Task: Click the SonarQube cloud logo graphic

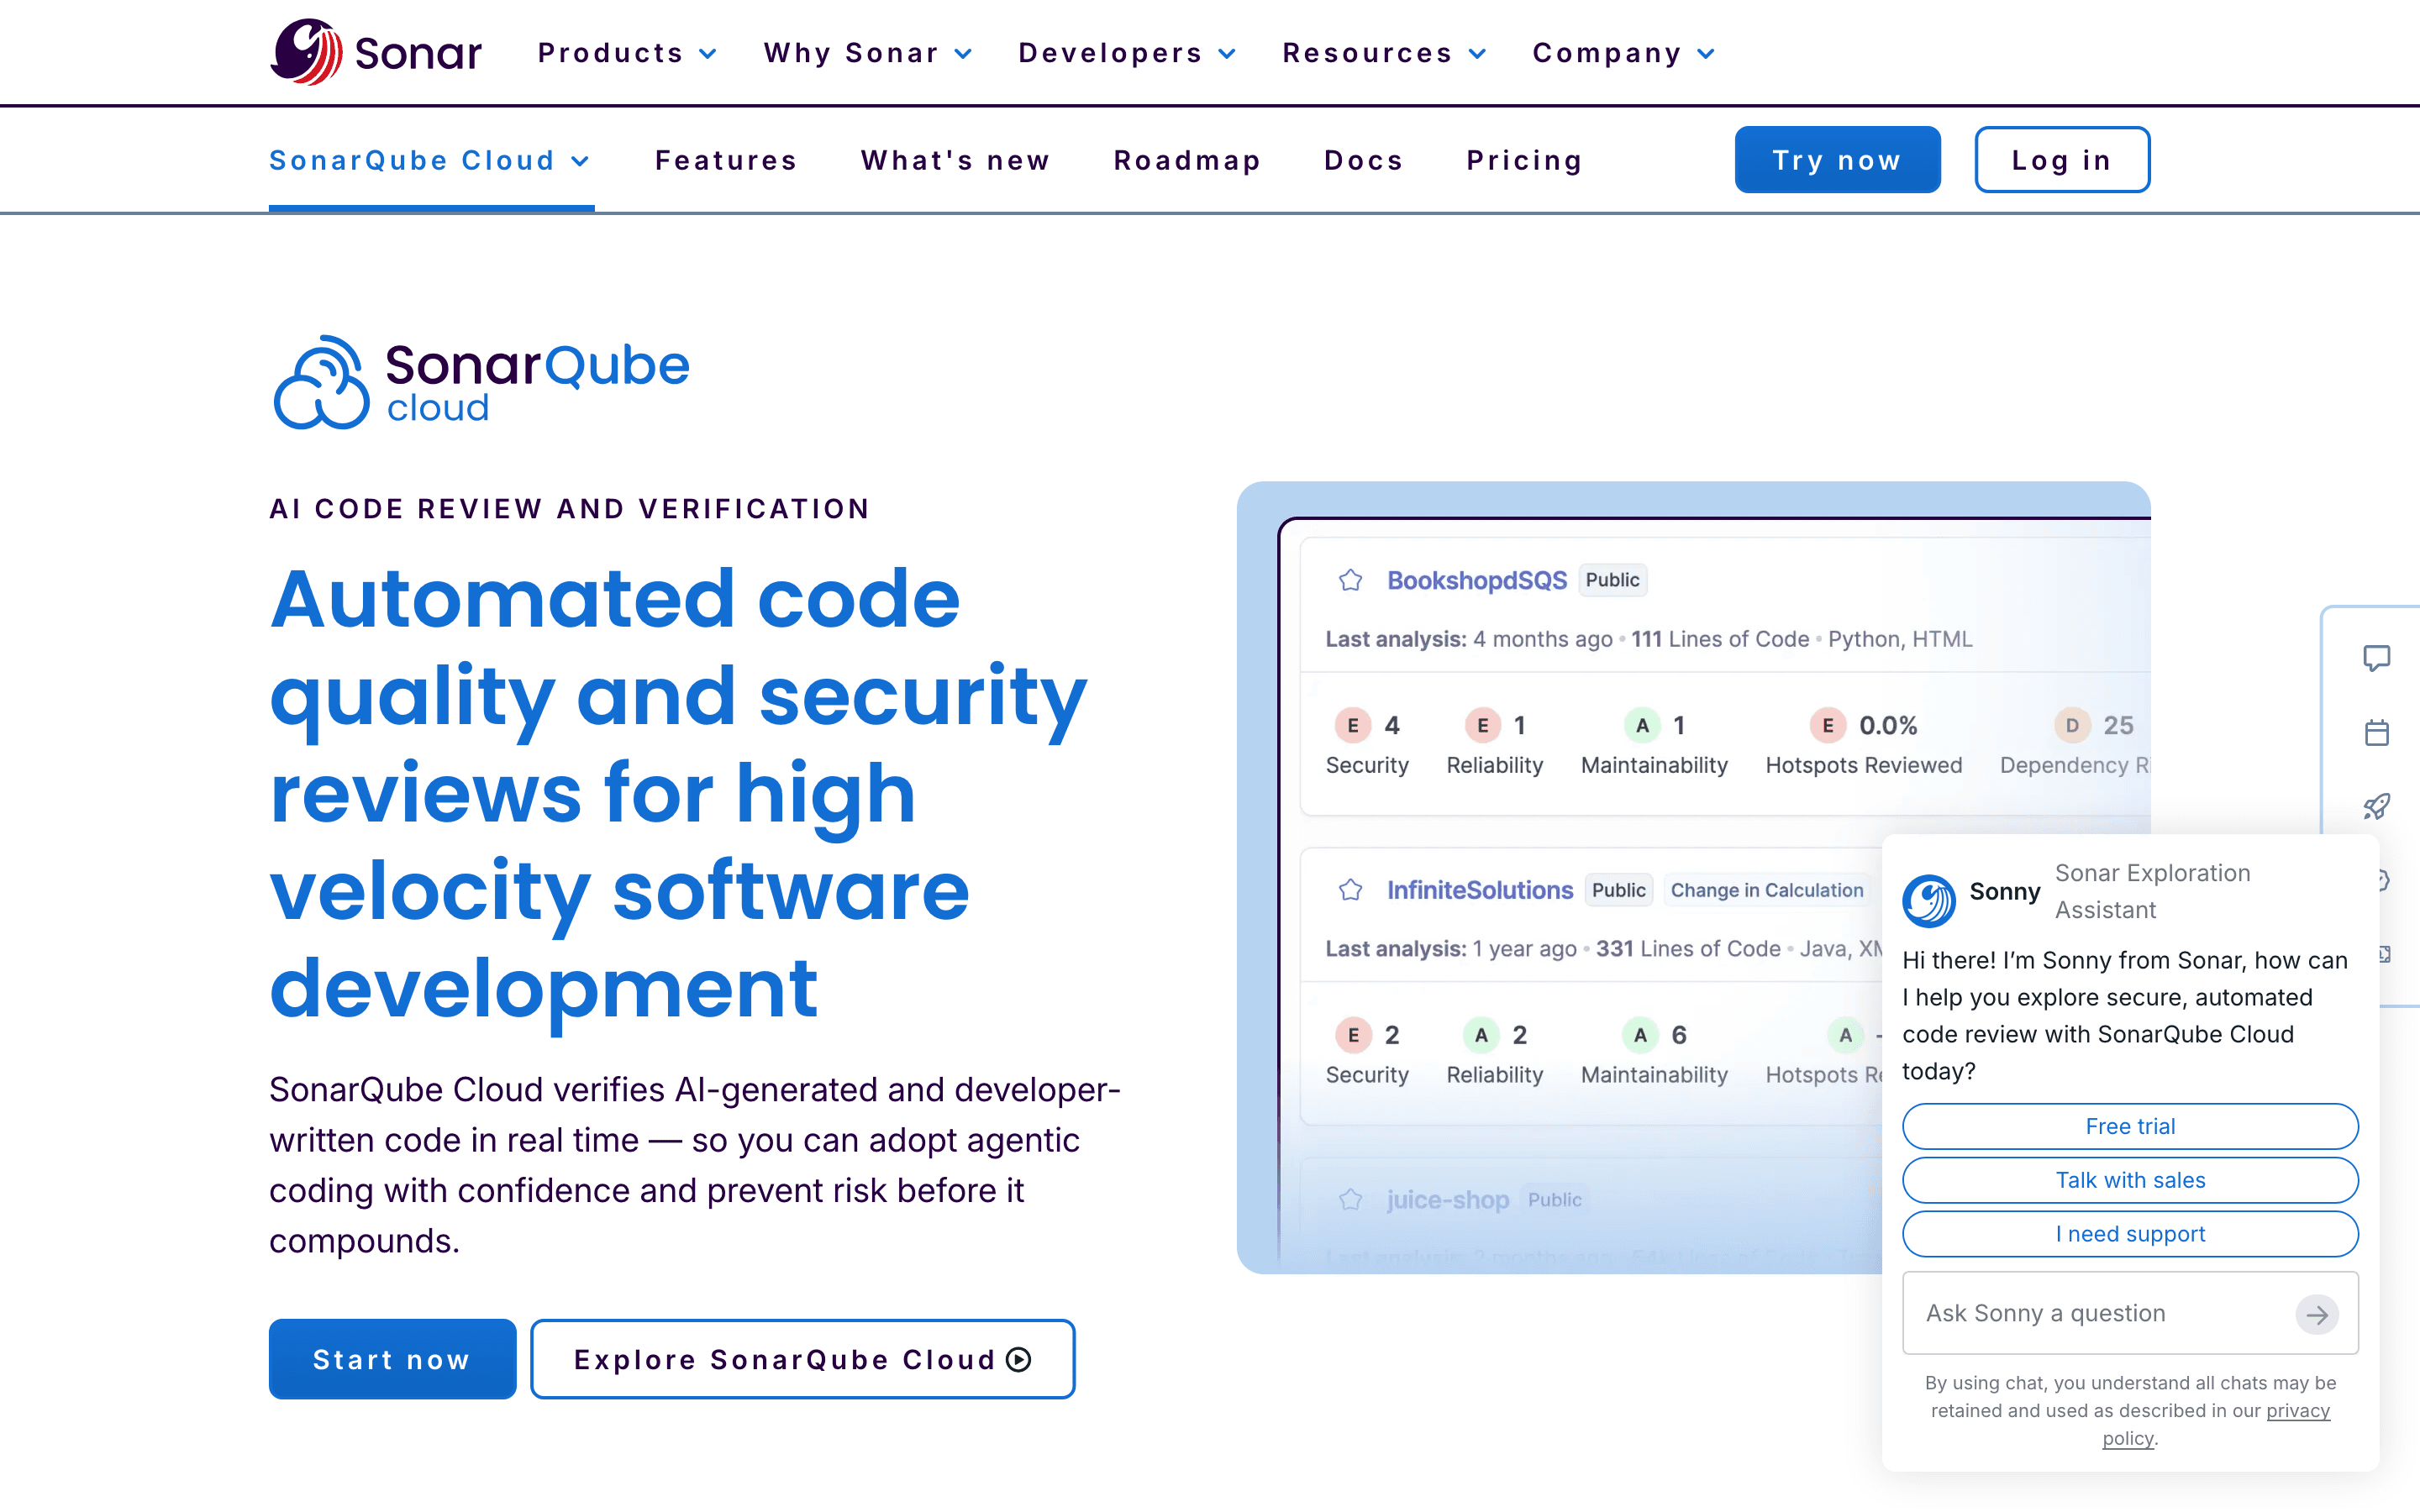Action: (x=480, y=382)
